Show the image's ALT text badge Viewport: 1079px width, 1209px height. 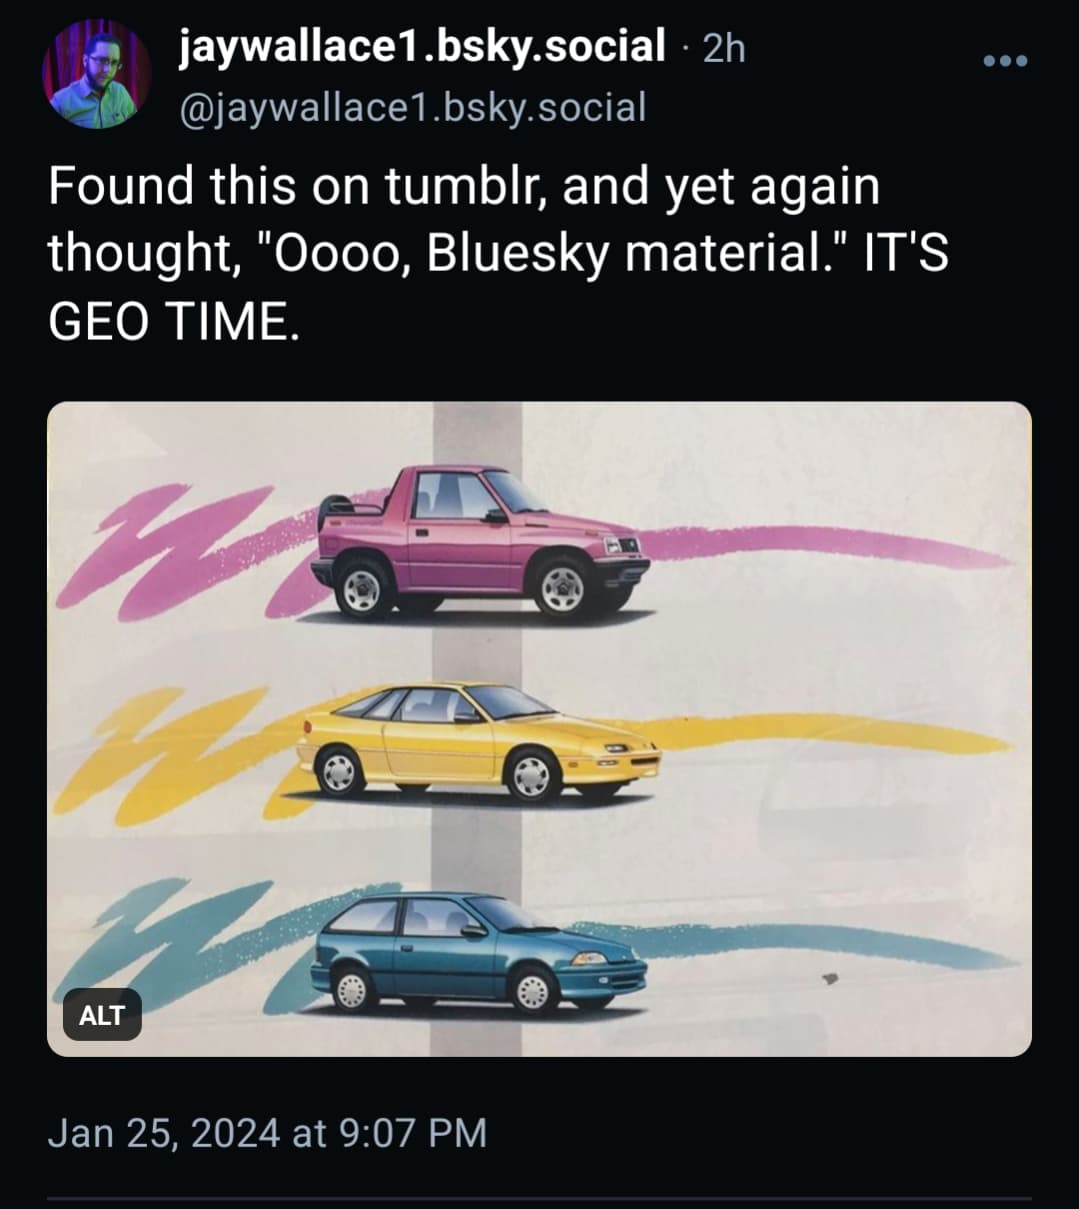pos(102,1015)
